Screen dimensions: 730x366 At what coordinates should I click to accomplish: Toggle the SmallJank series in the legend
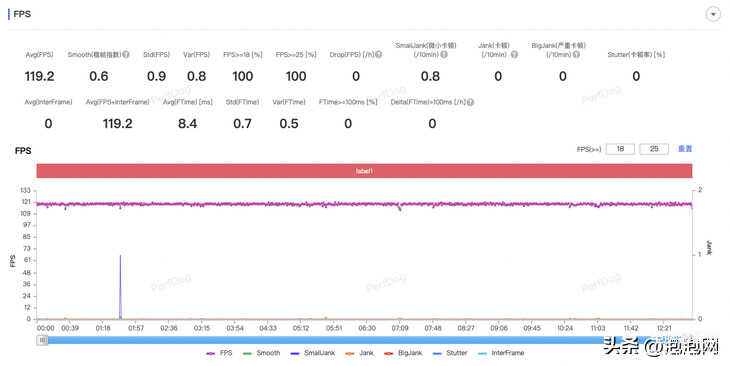[312, 353]
